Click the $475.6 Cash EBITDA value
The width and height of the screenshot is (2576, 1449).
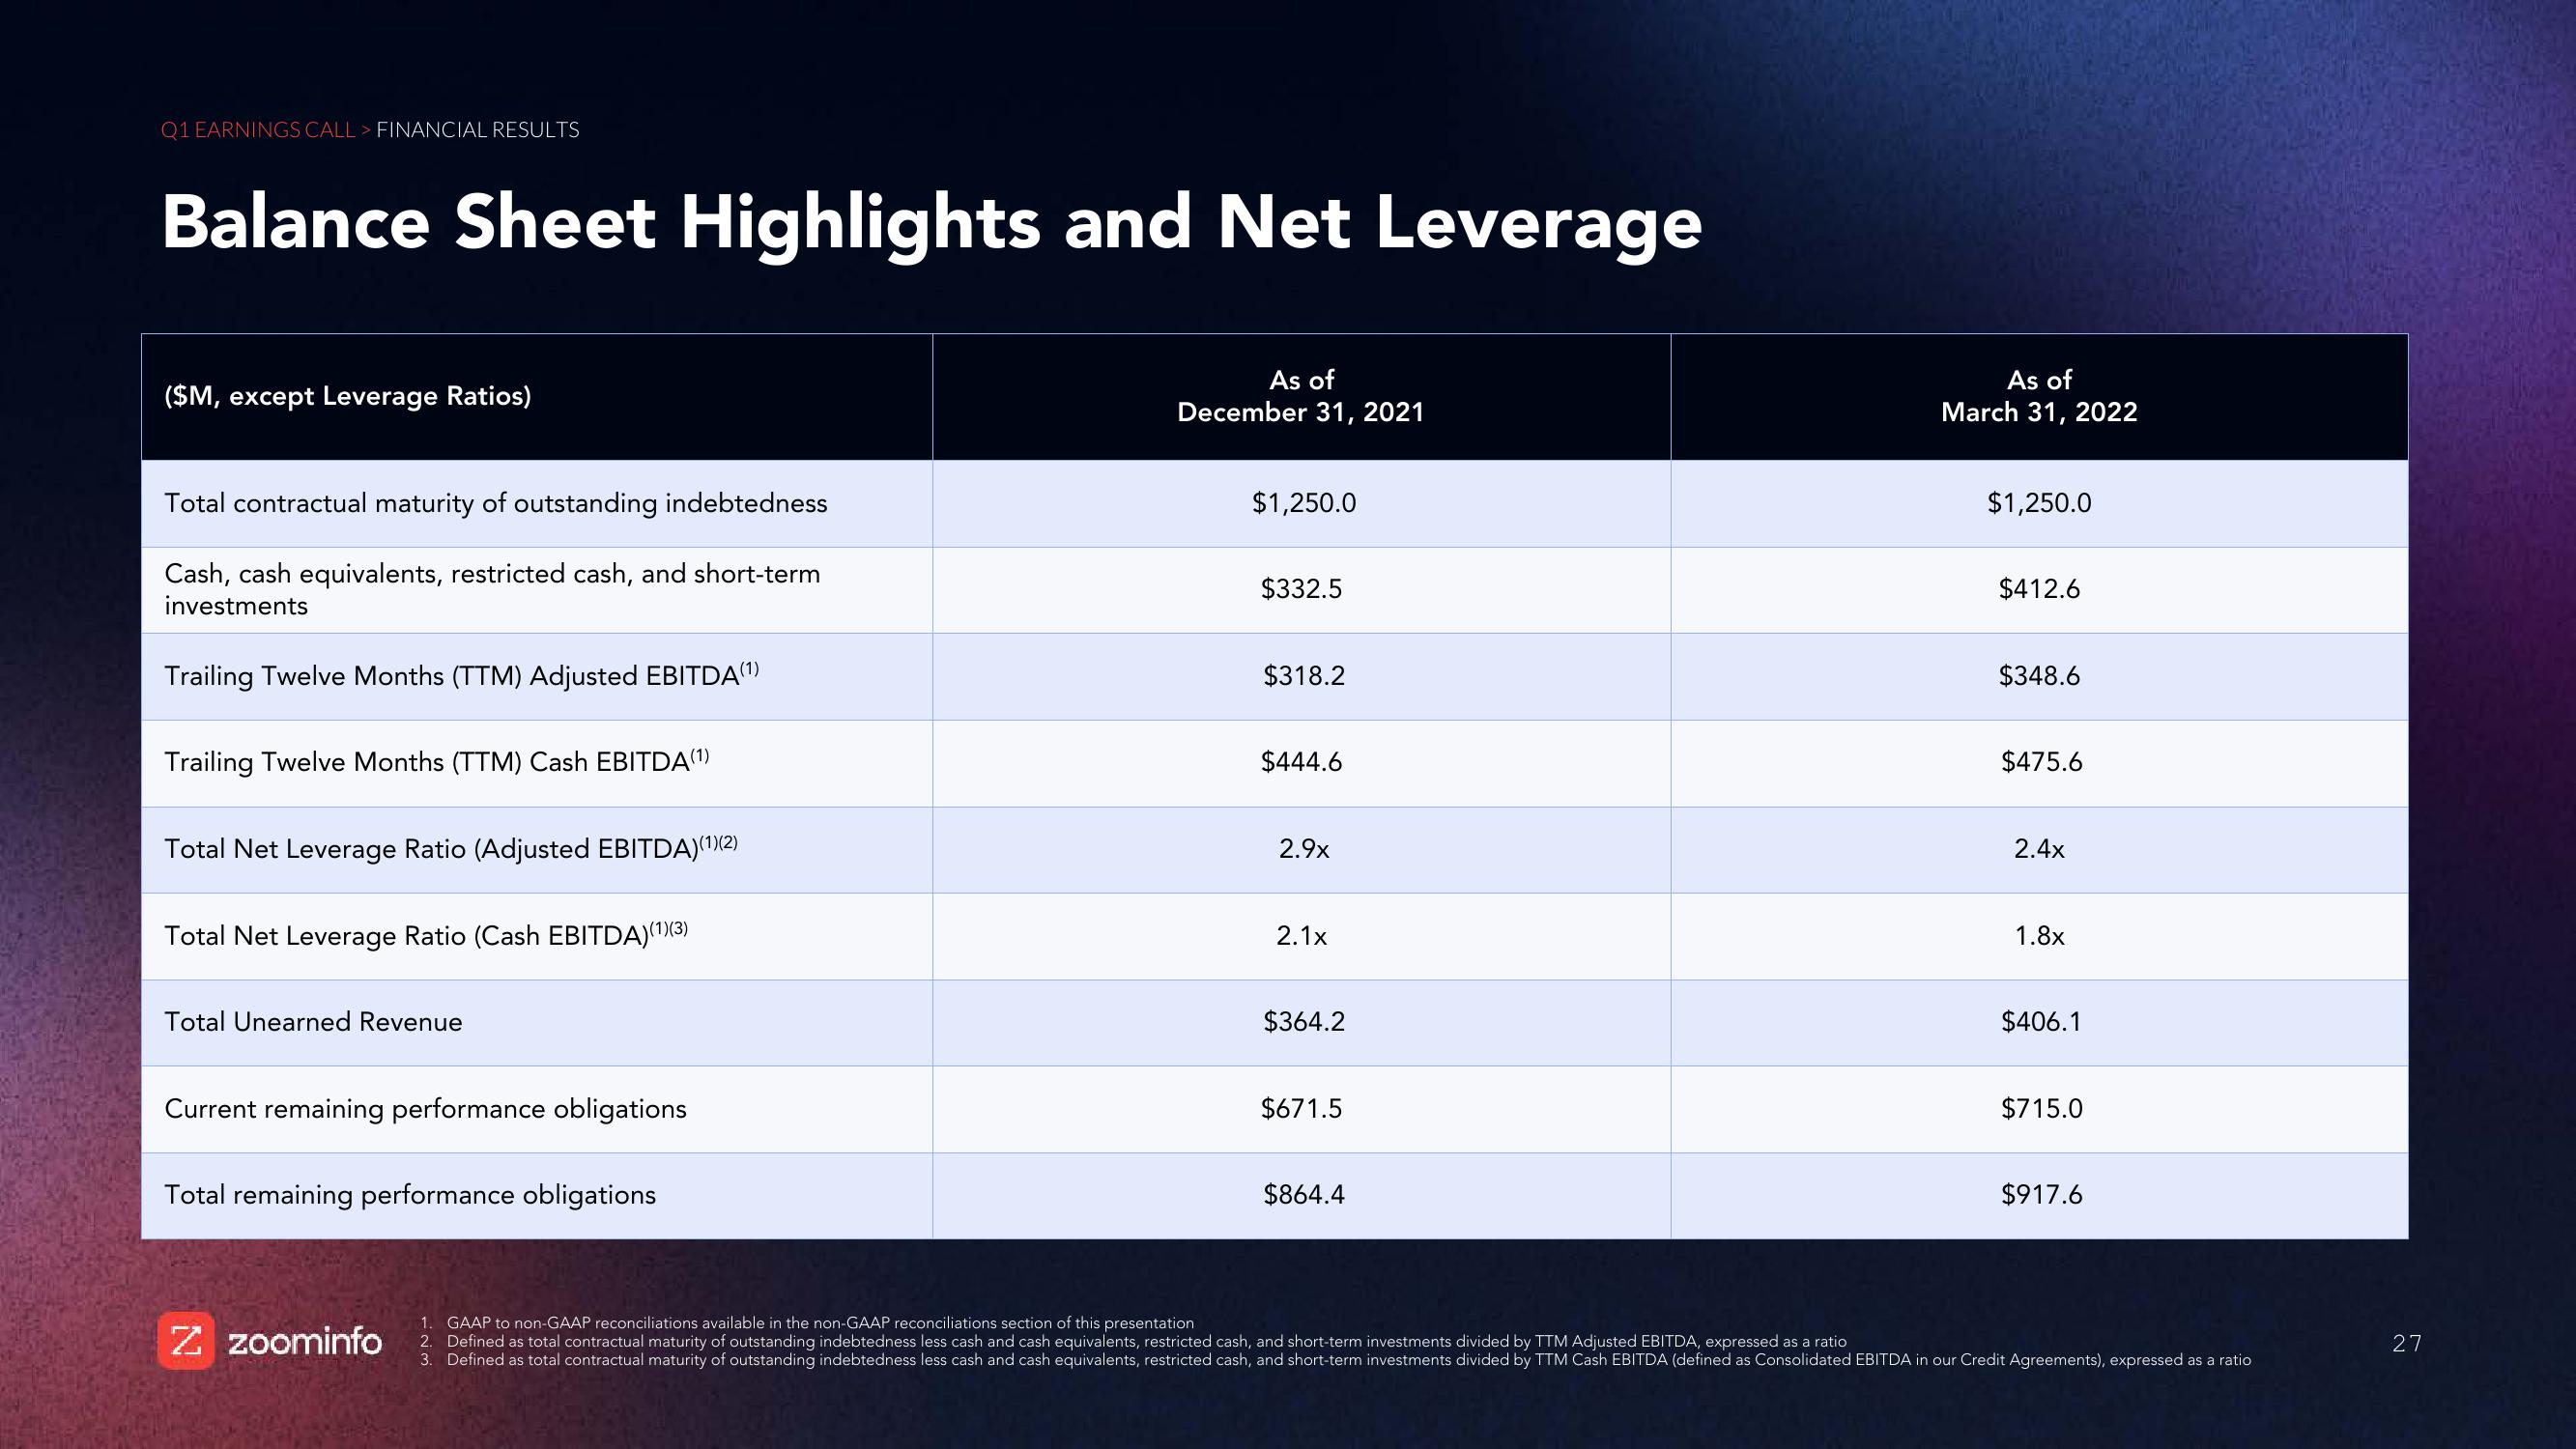[2041, 762]
